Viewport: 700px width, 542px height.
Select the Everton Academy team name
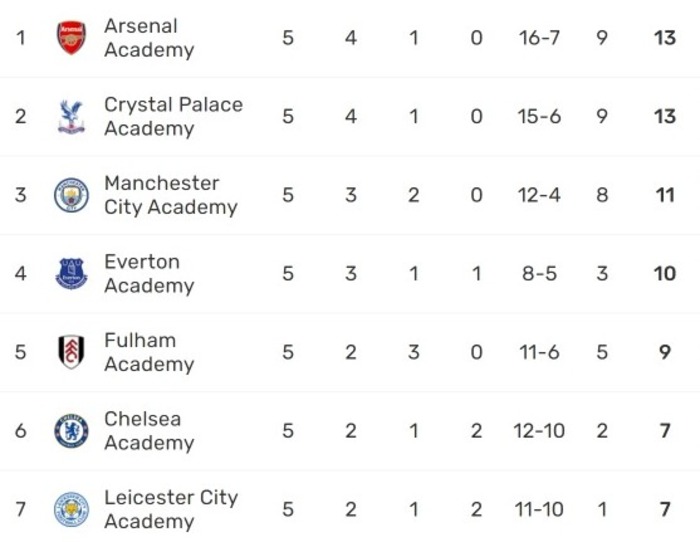149,274
